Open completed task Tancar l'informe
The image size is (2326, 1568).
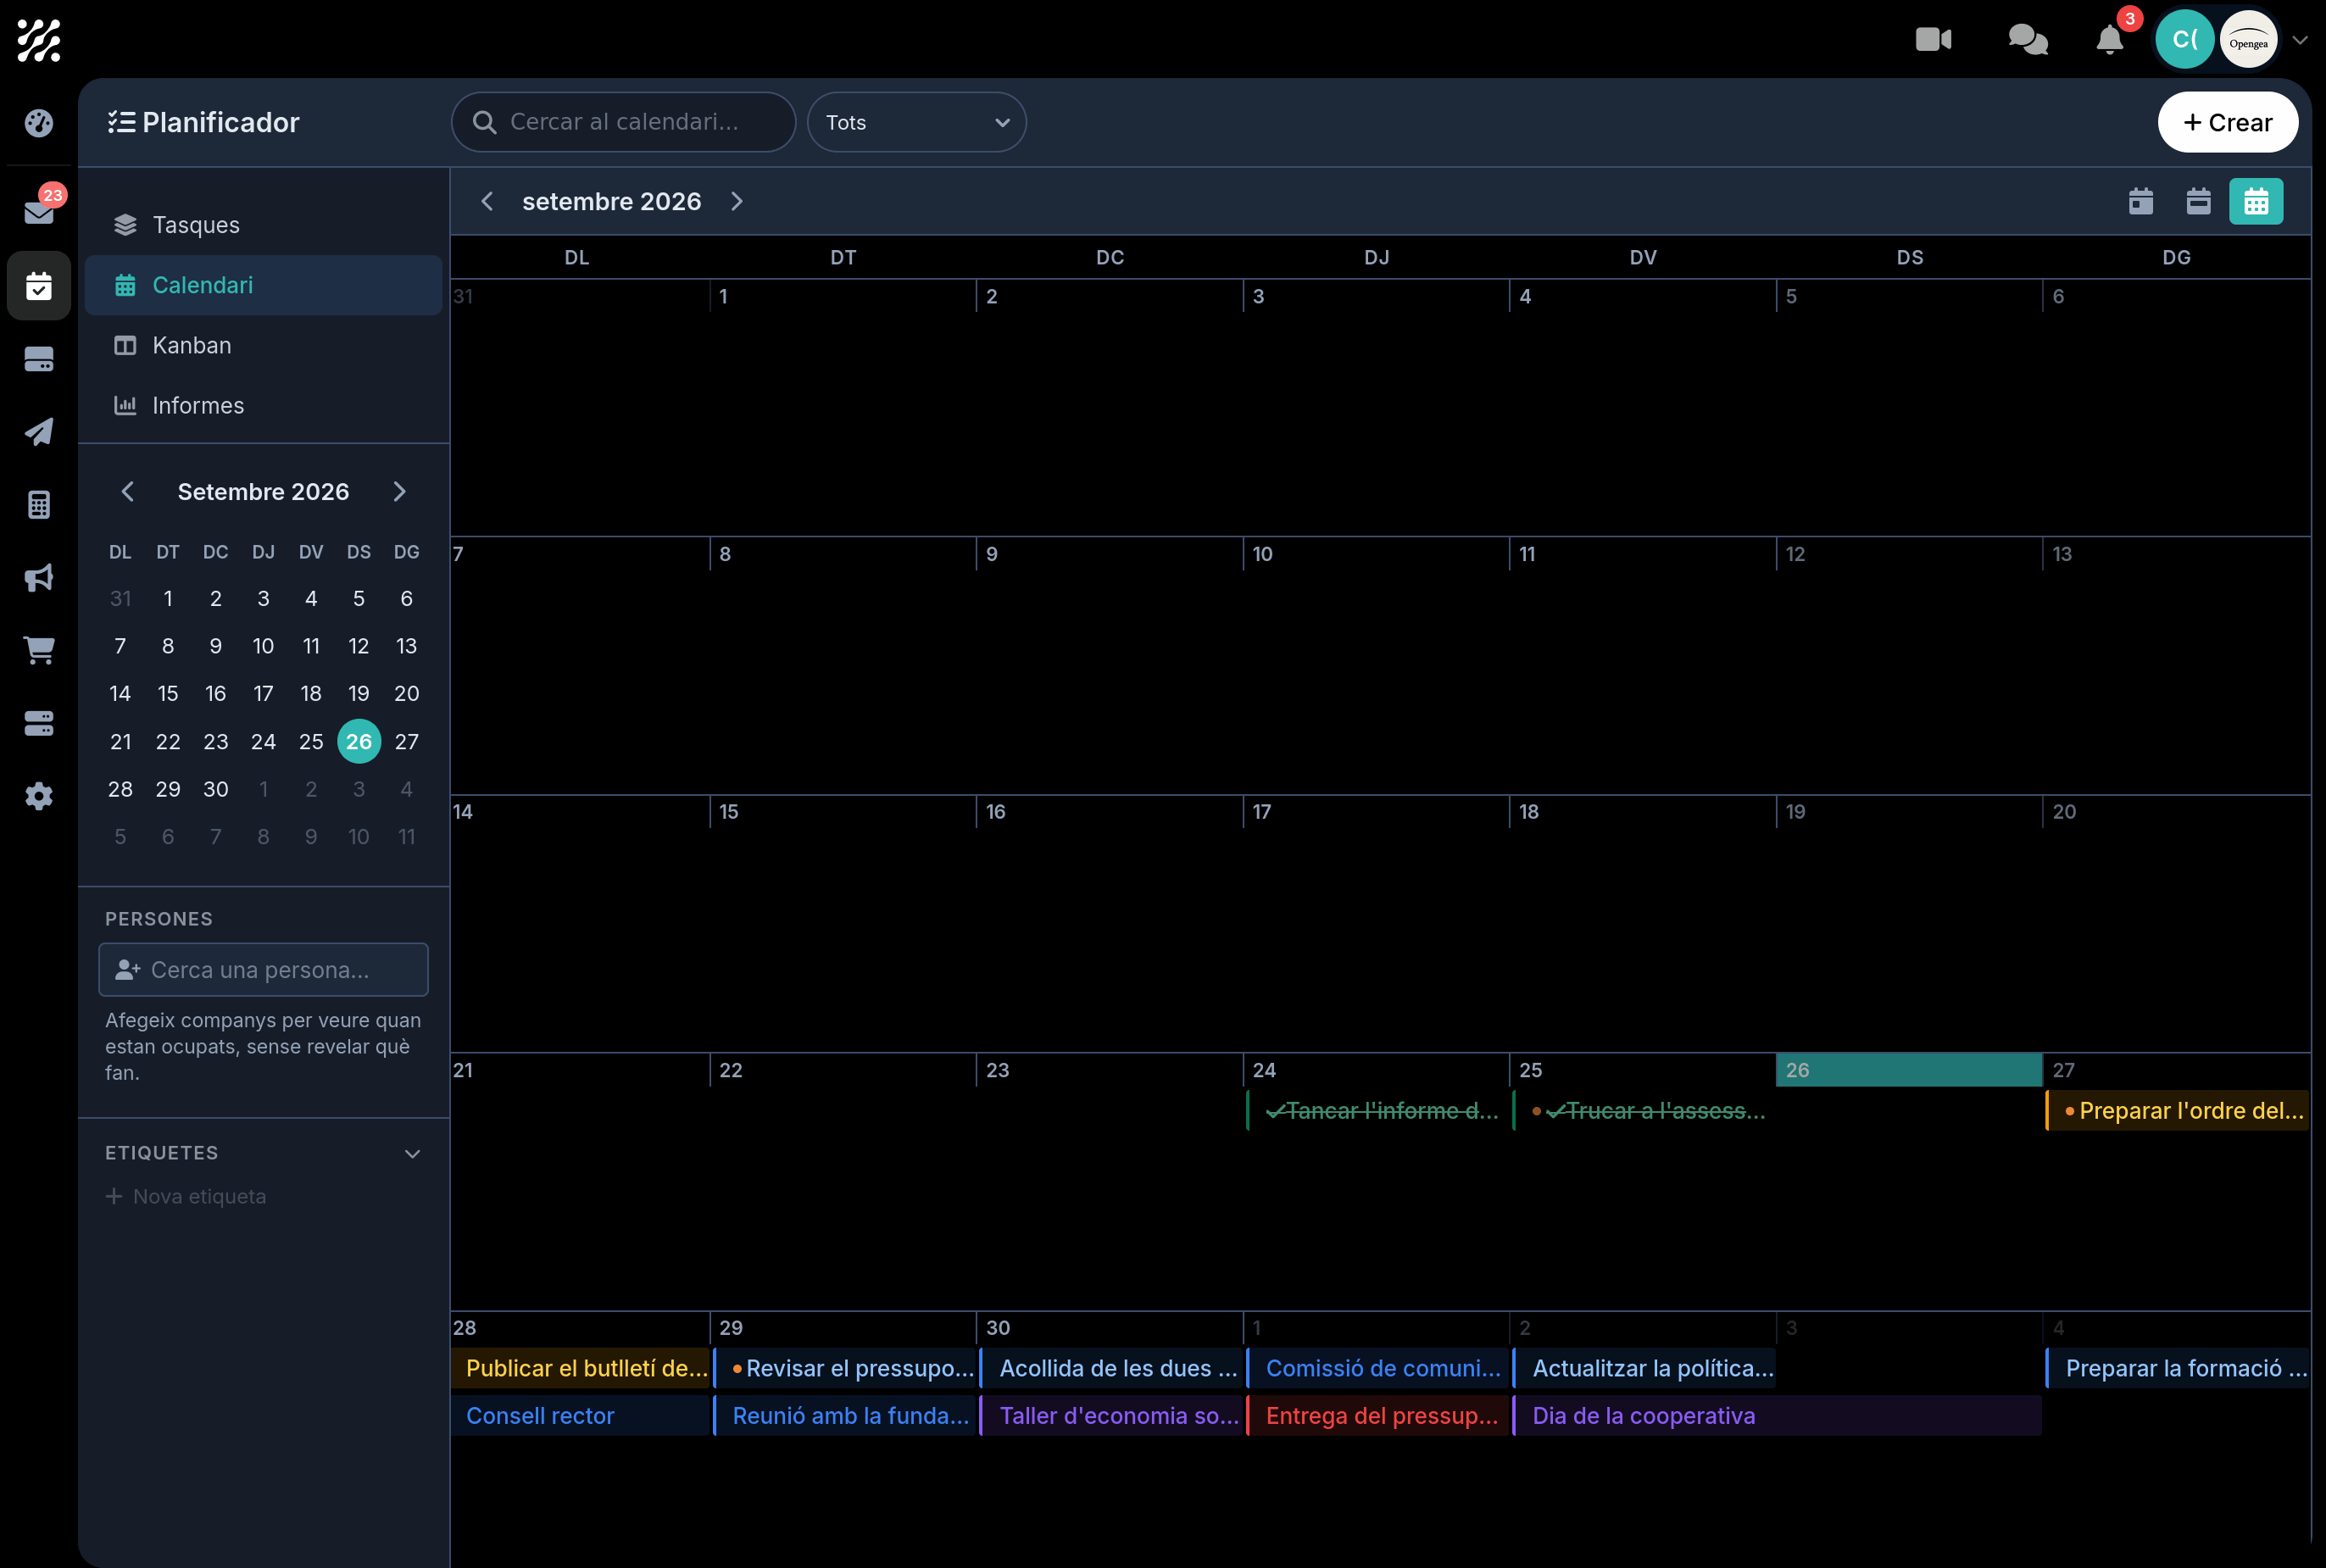coord(1377,1111)
